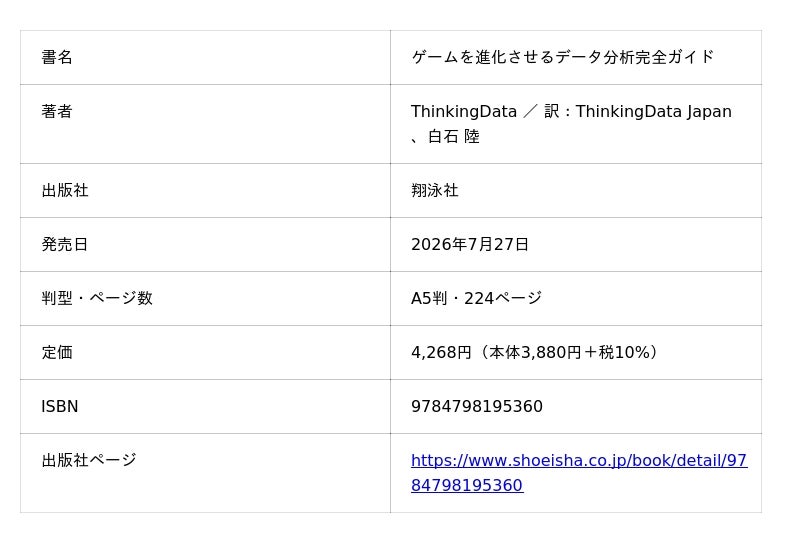Click the second line of the URL link
Viewport: 800px width, 543px height.
pos(467,485)
